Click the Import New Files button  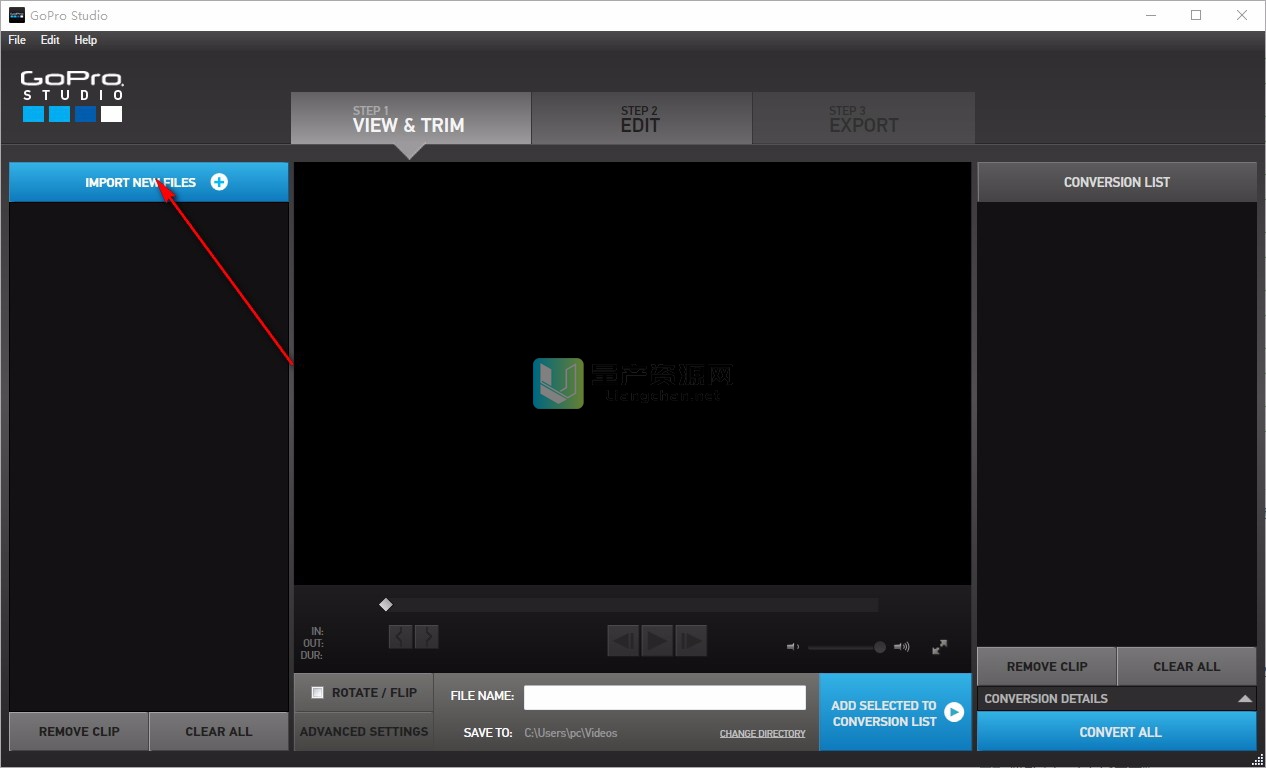coord(148,182)
